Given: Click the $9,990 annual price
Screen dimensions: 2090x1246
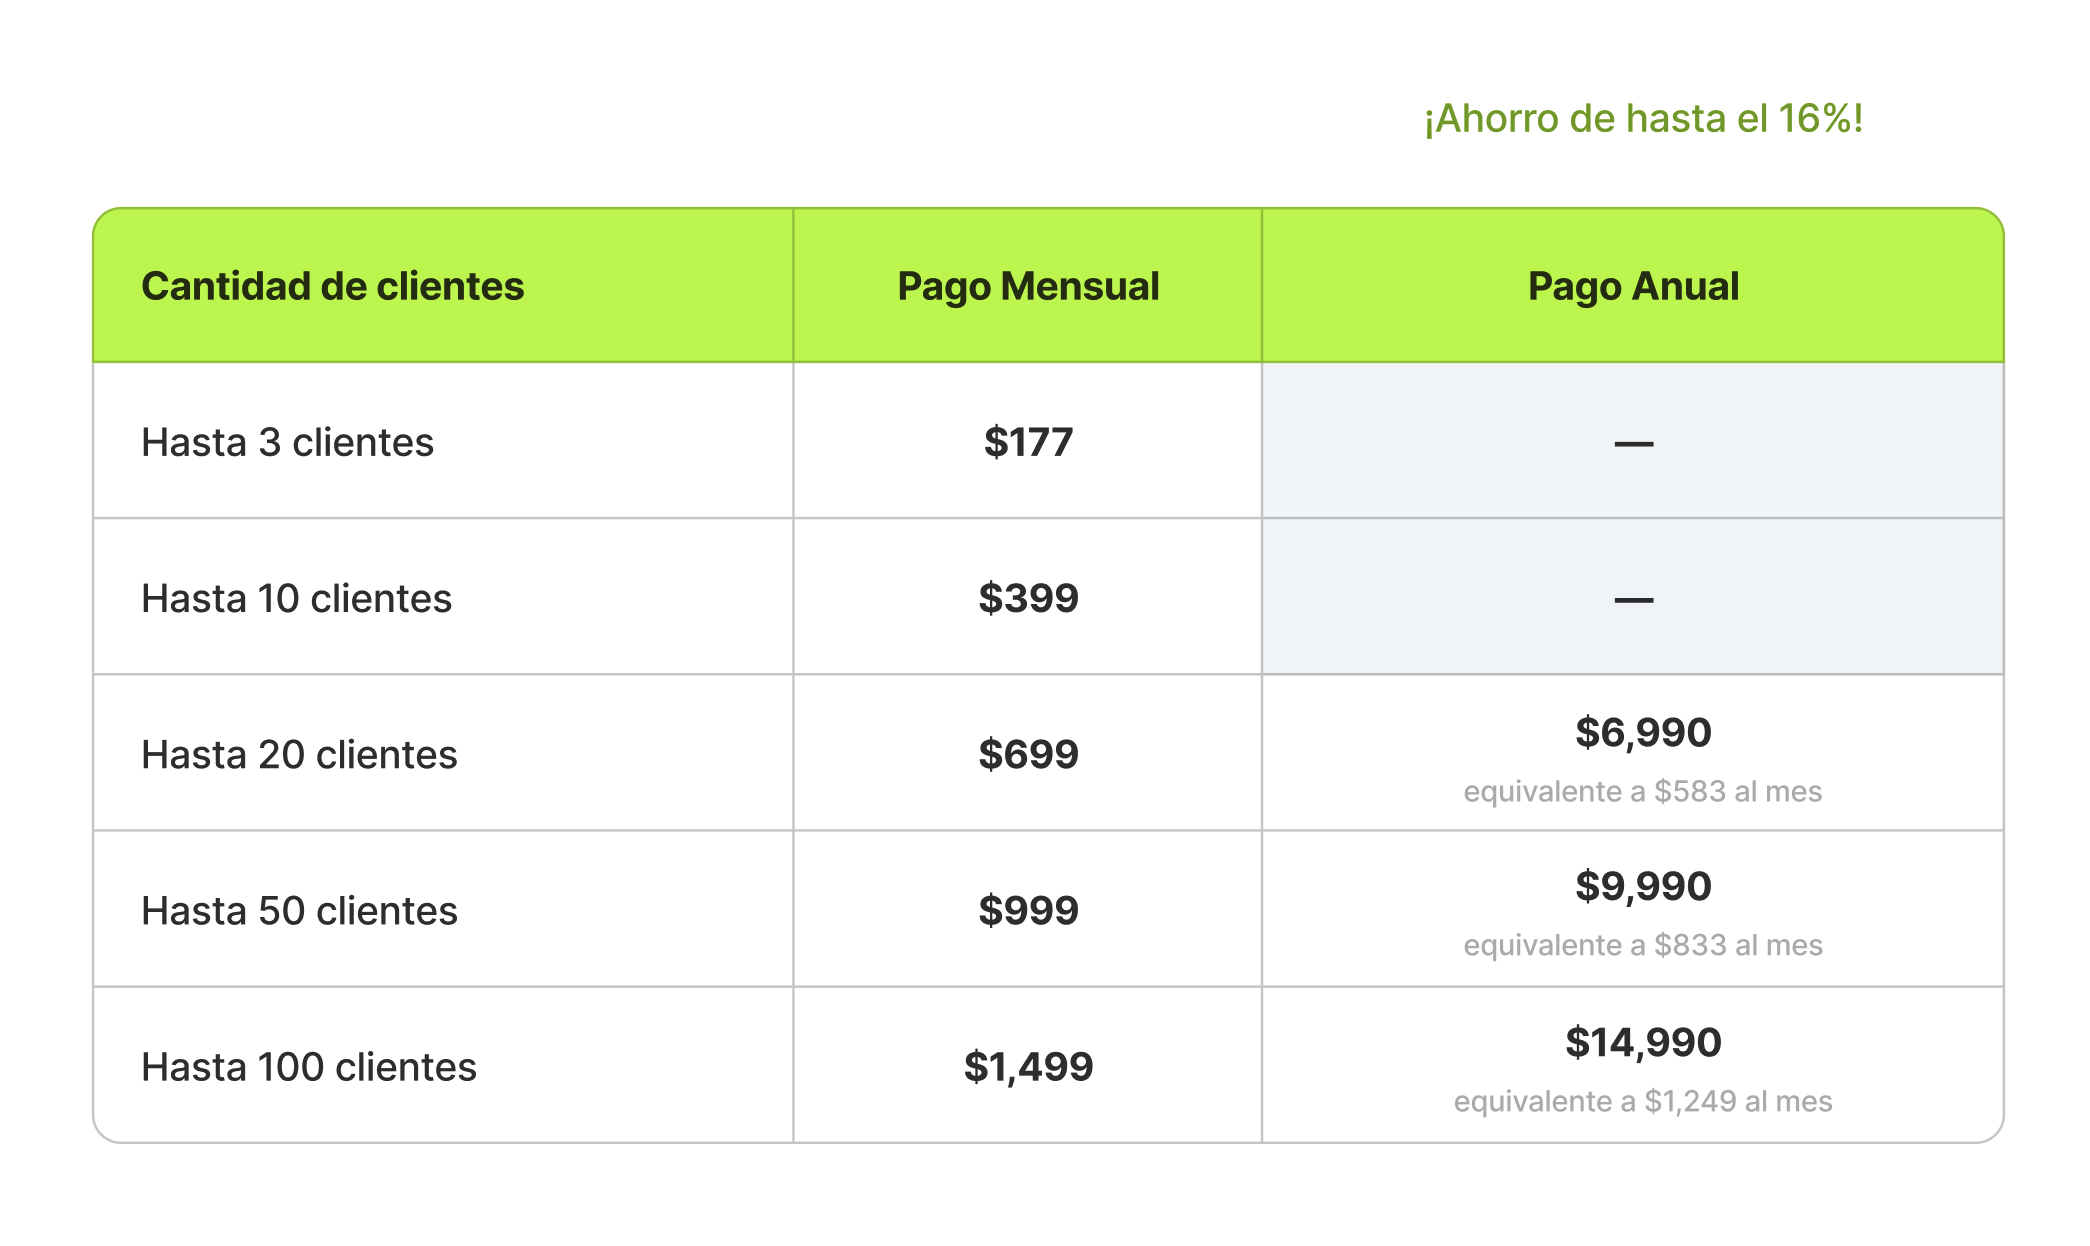Looking at the screenshot, I should pyautogui.click(x=1643, y=887).
